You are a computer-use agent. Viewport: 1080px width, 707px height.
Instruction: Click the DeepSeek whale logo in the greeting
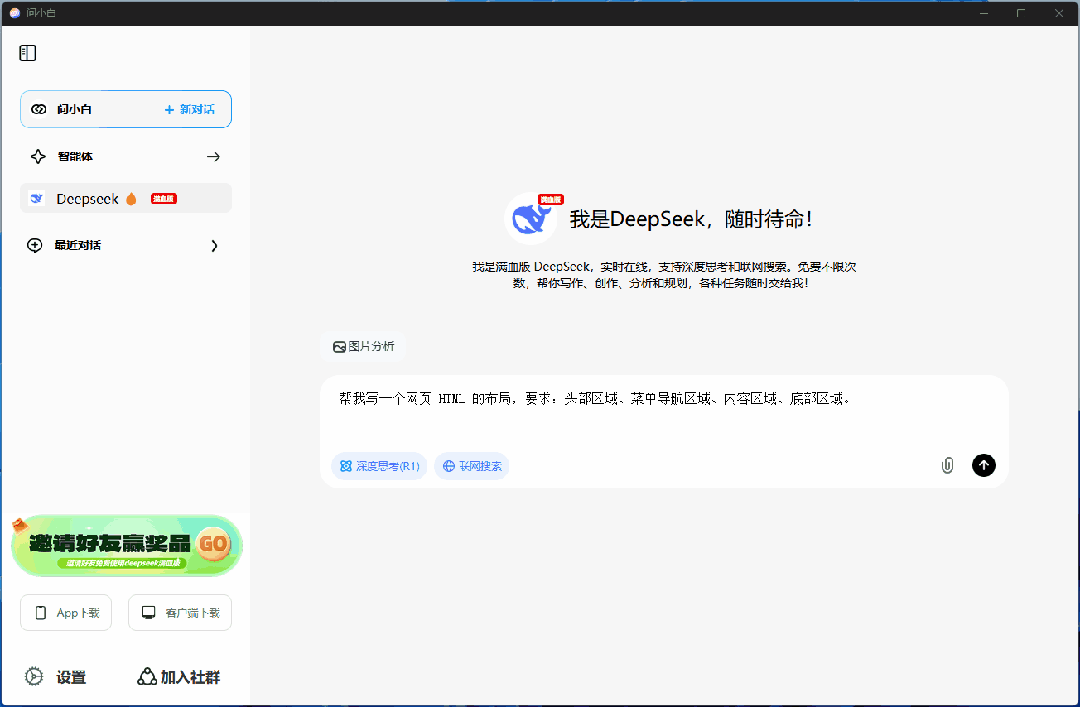click(531, 218)
